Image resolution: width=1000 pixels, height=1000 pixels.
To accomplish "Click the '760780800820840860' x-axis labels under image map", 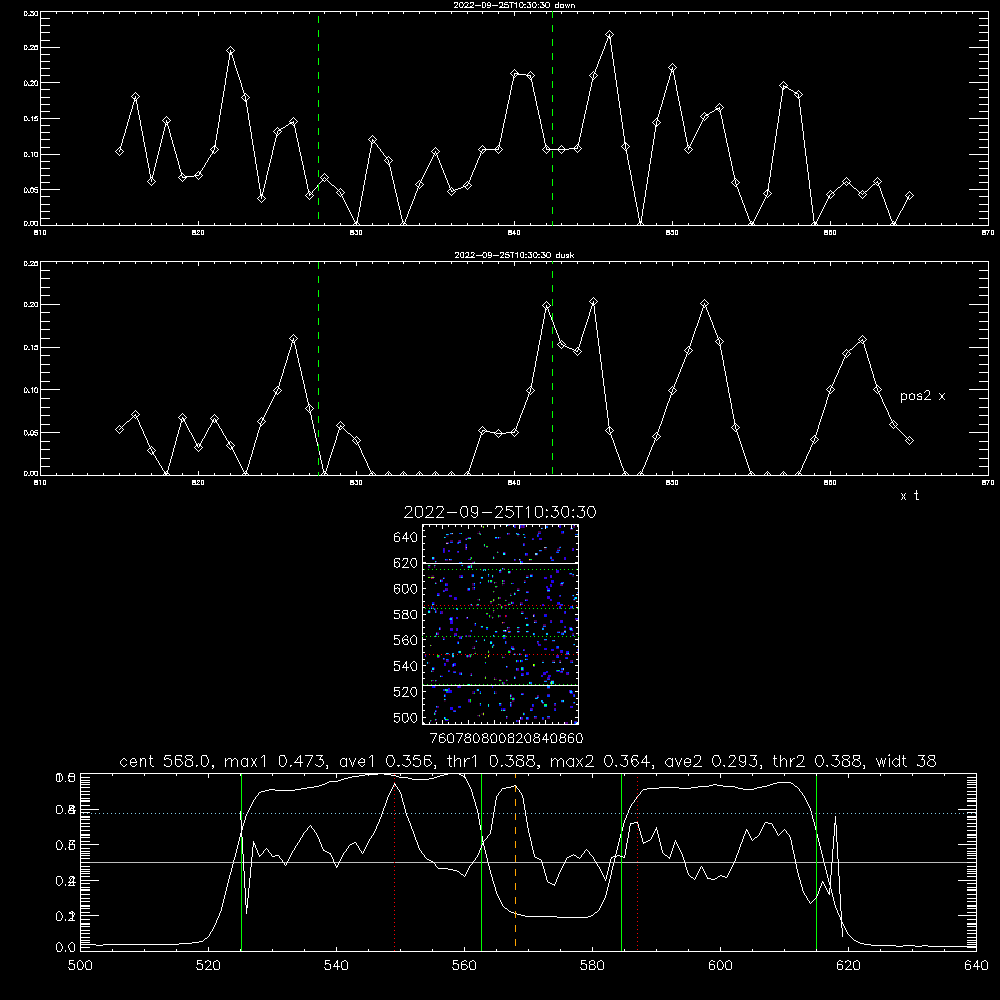I will [x=506, y=739].
